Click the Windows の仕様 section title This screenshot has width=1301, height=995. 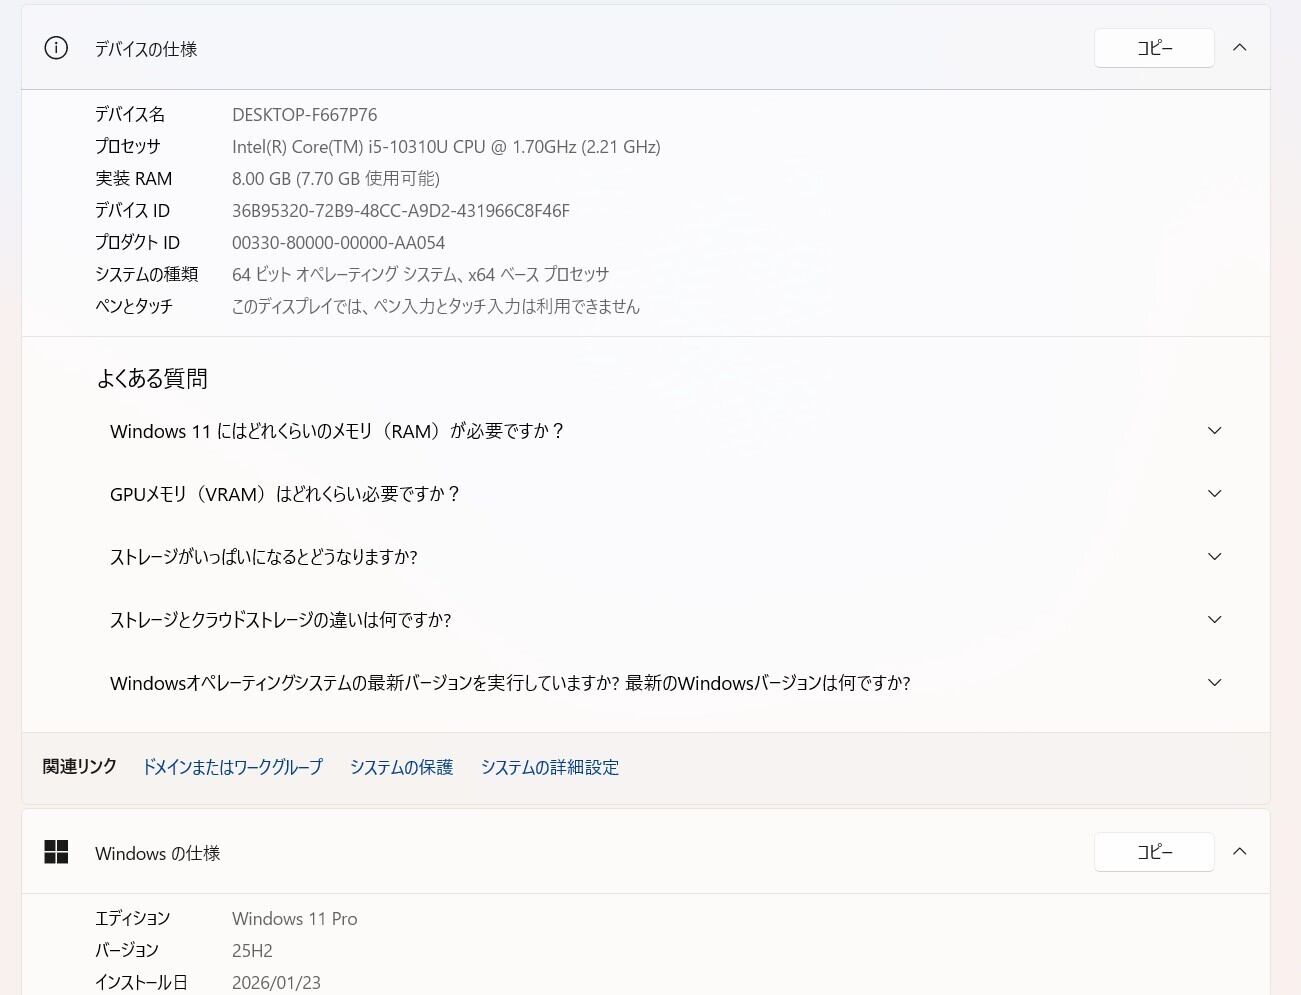[x=158, y=853]
